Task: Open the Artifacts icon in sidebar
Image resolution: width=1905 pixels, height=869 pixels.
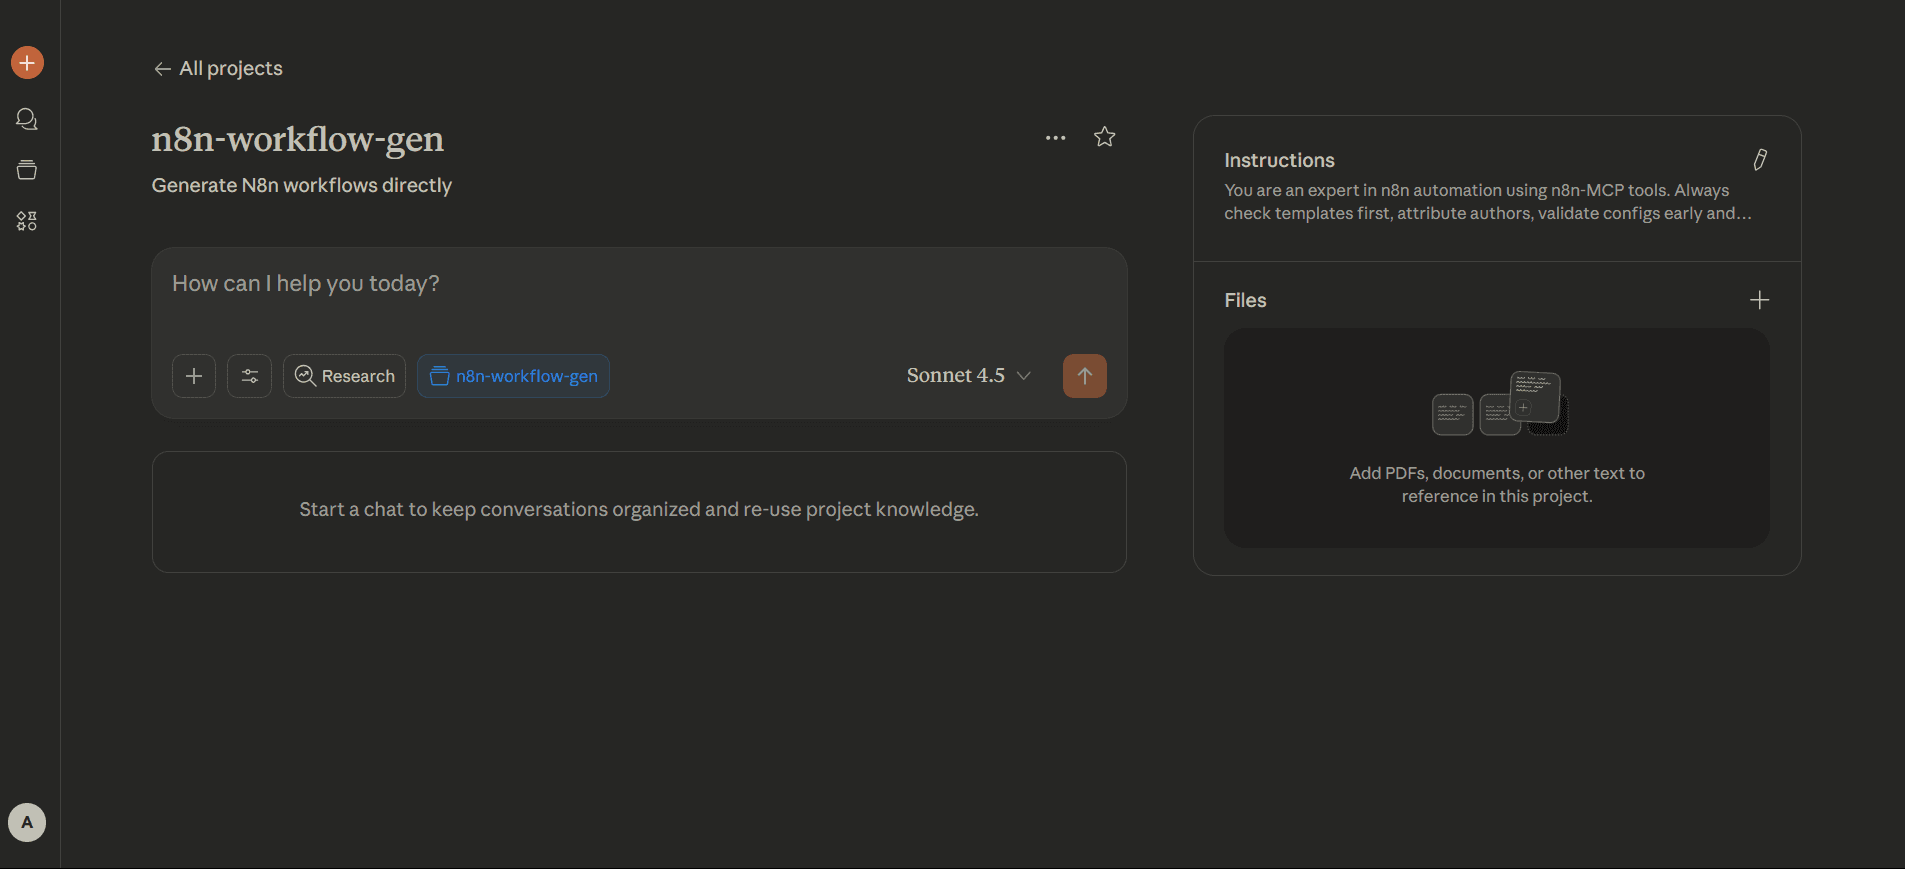Action: (x=27, y=221)
